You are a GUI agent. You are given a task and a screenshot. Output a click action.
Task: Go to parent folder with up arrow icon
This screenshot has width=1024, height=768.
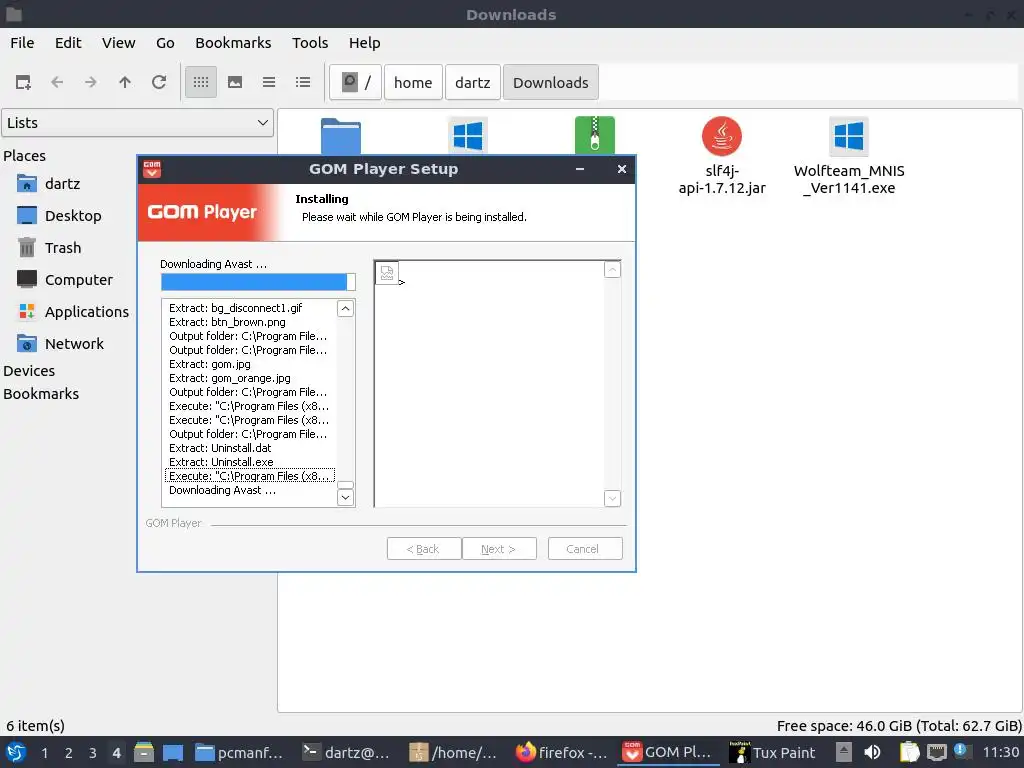[x=125, y=82]
